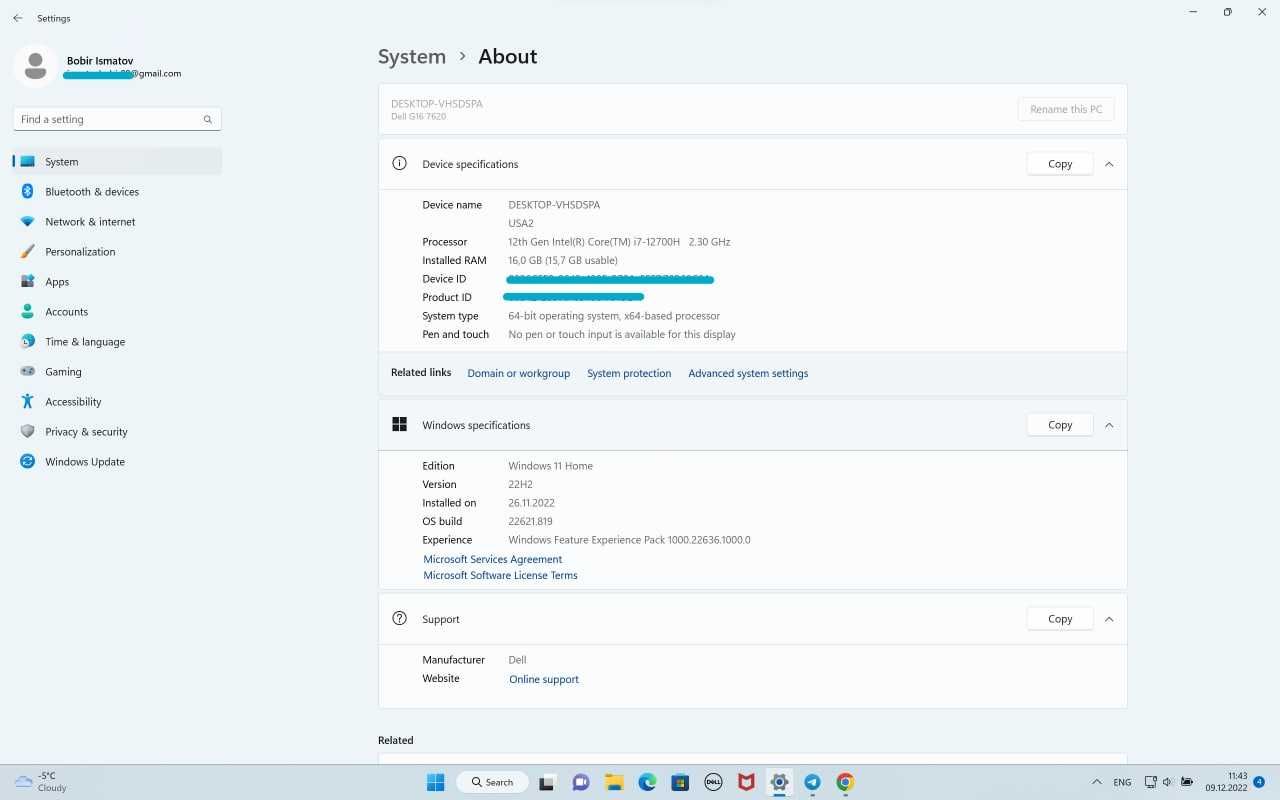Launch Google Chrome from taskbar

pos(845,782)
